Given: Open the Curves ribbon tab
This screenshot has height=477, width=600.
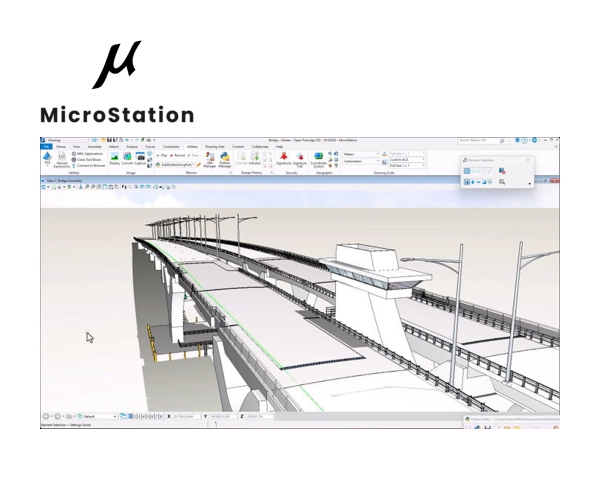Looking at the screenshot, I should pos(150,147).
